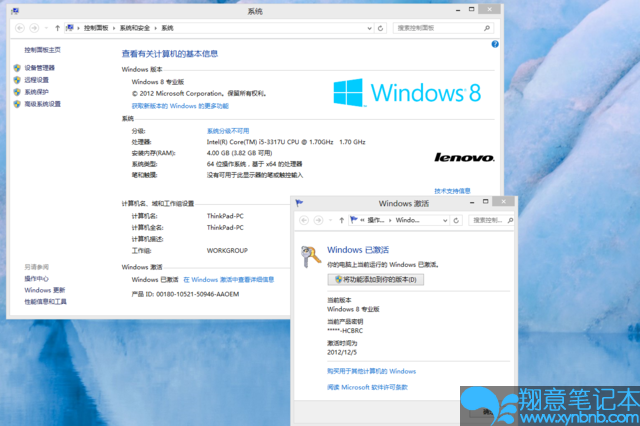Open 操作中心 link

[36, 279]
